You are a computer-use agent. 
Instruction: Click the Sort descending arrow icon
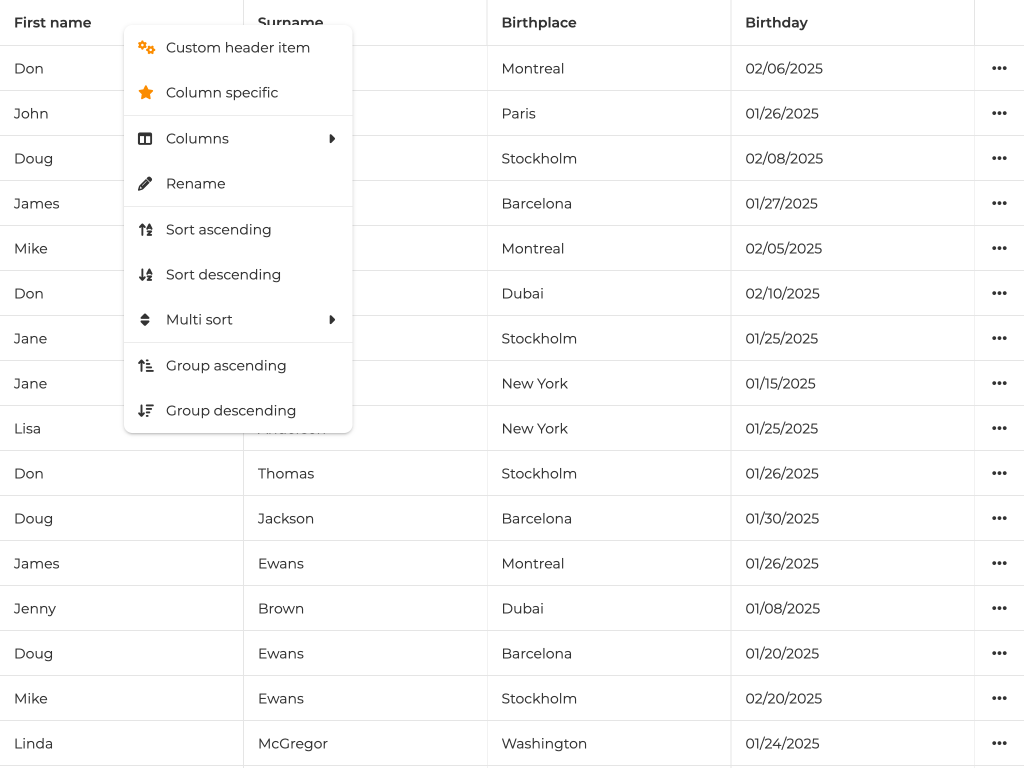click(x=146, y=275)
